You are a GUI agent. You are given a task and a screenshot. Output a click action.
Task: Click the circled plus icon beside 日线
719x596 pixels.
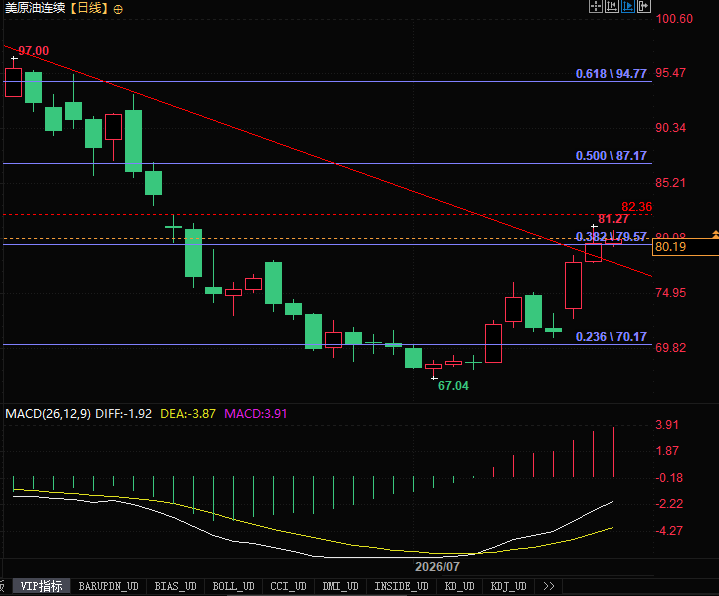pos(118,9)
